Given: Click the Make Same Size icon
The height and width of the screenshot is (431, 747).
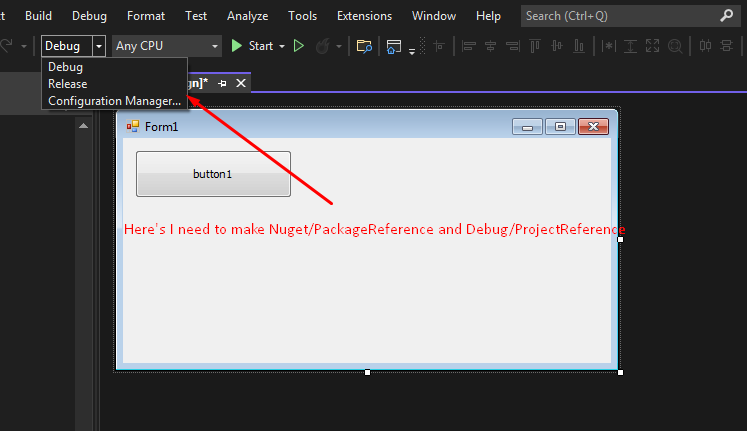Looking at the screenshot, I should pyautogui.click(x=652, y=46).
